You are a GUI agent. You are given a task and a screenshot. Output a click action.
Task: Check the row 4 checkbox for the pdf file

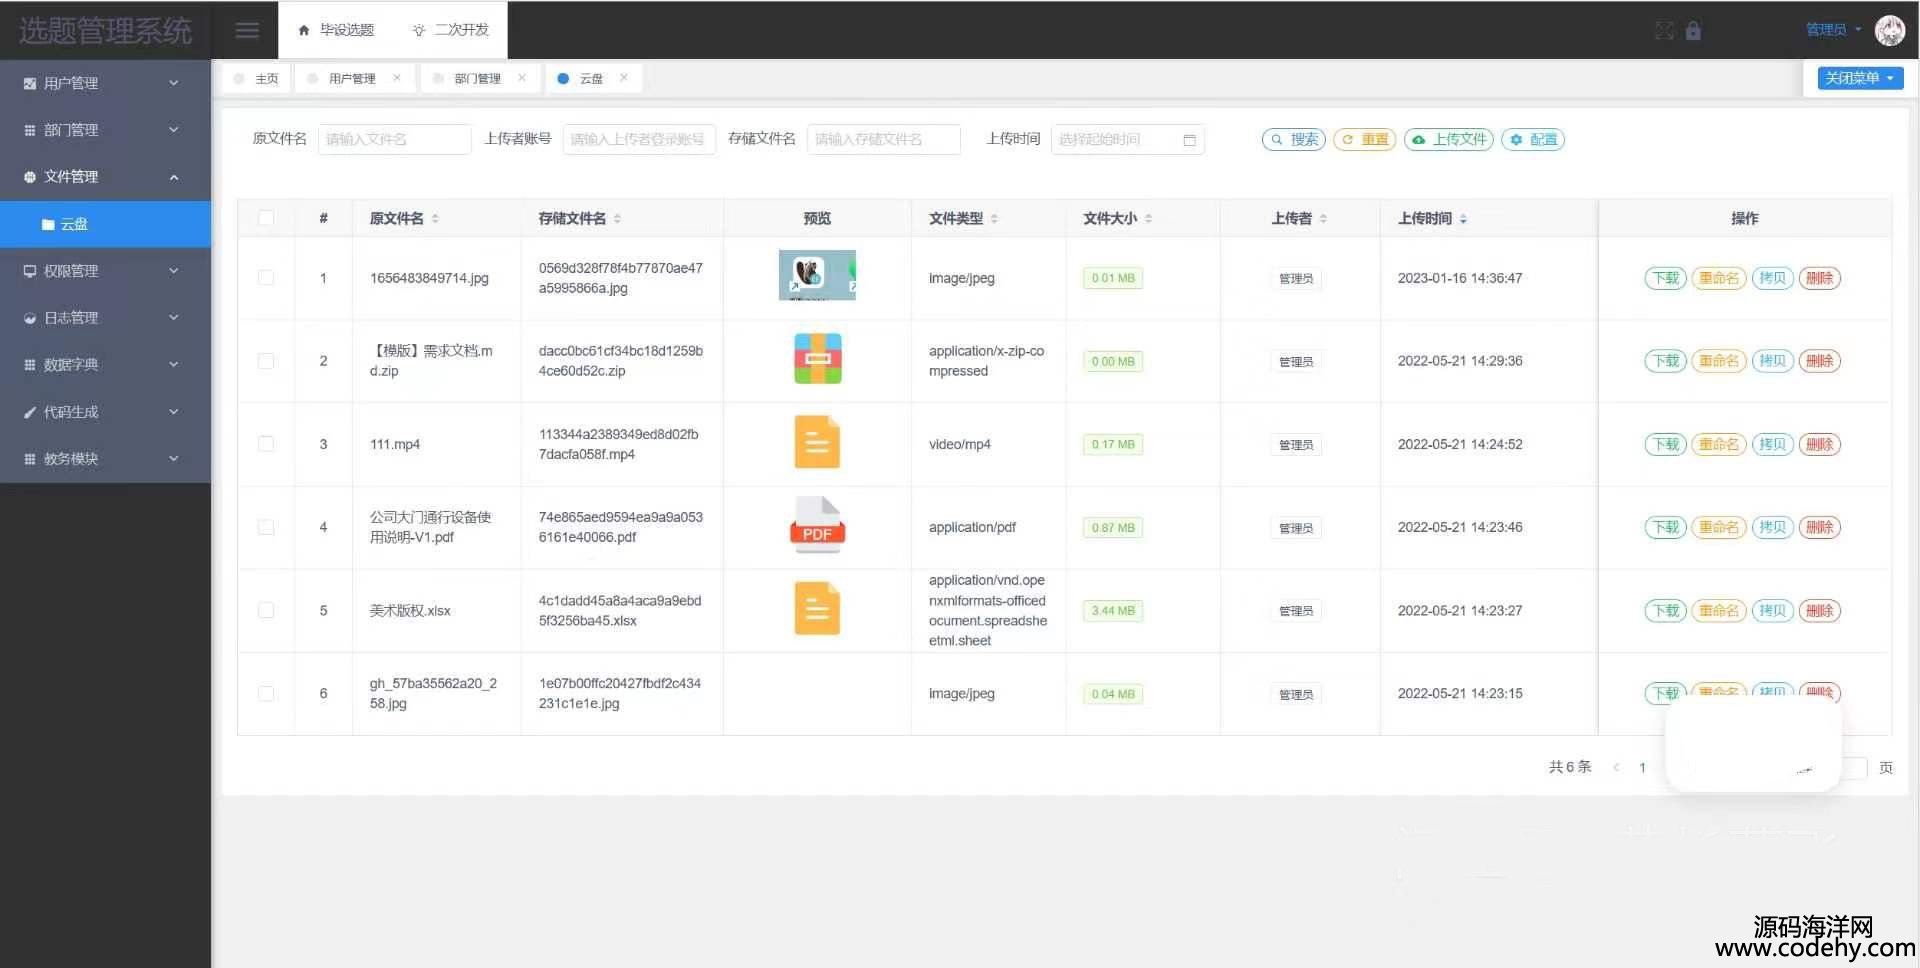pos(266,527)
